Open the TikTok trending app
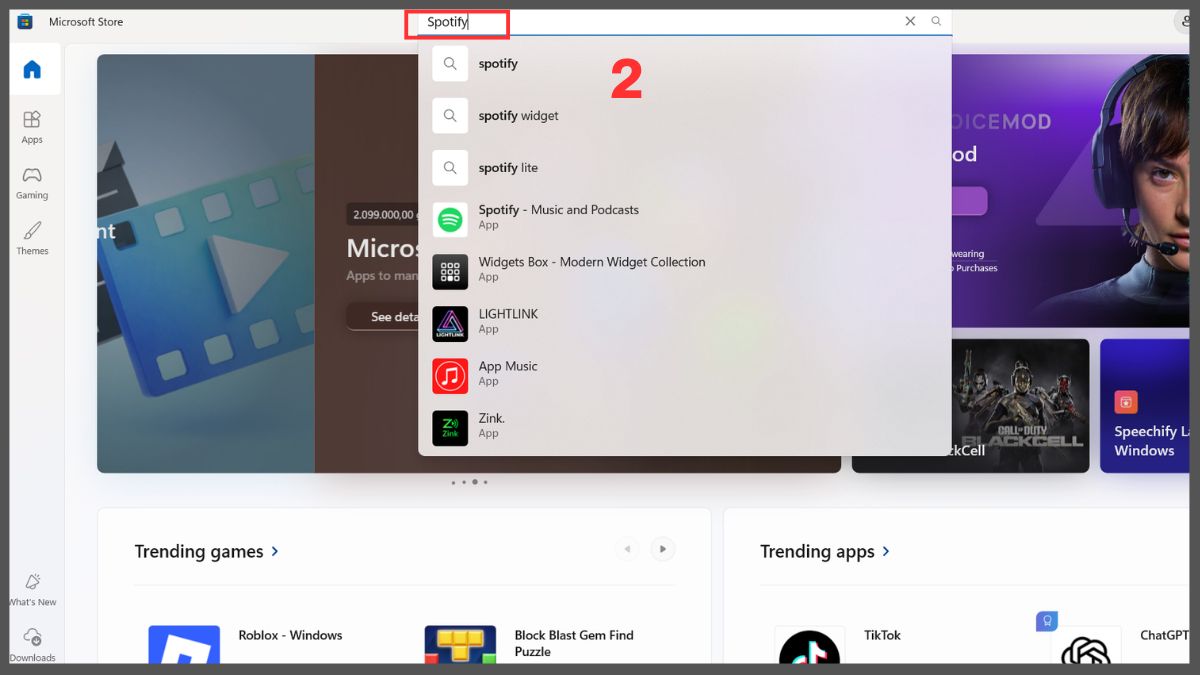 pos(883,636)
